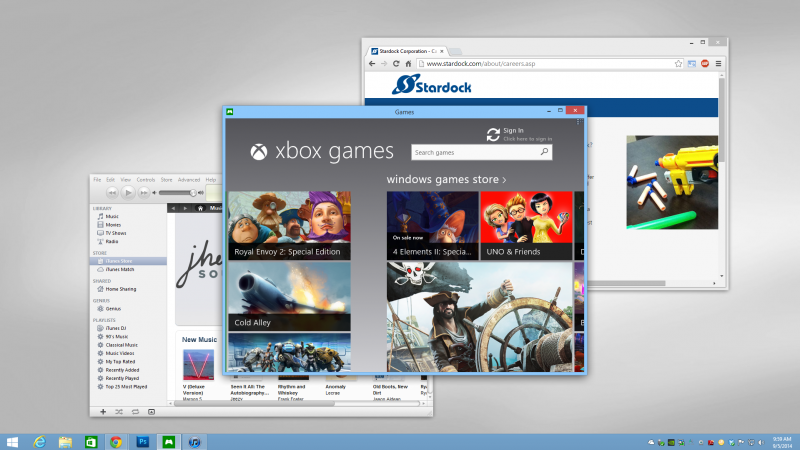
Task: Select Genius in the iTunes sidebar
Action: pos(113,309)
